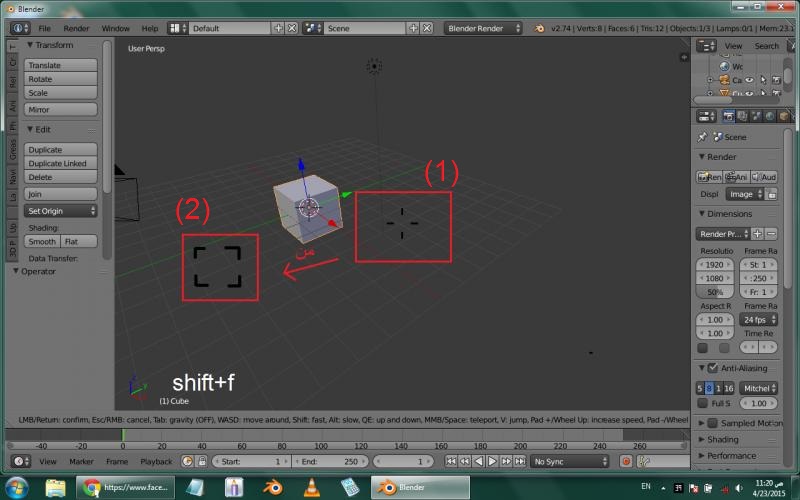The height and width of the screenshot is (500, 800).
Task: Select the Object properties tab icon
Action: click(784, 116)
